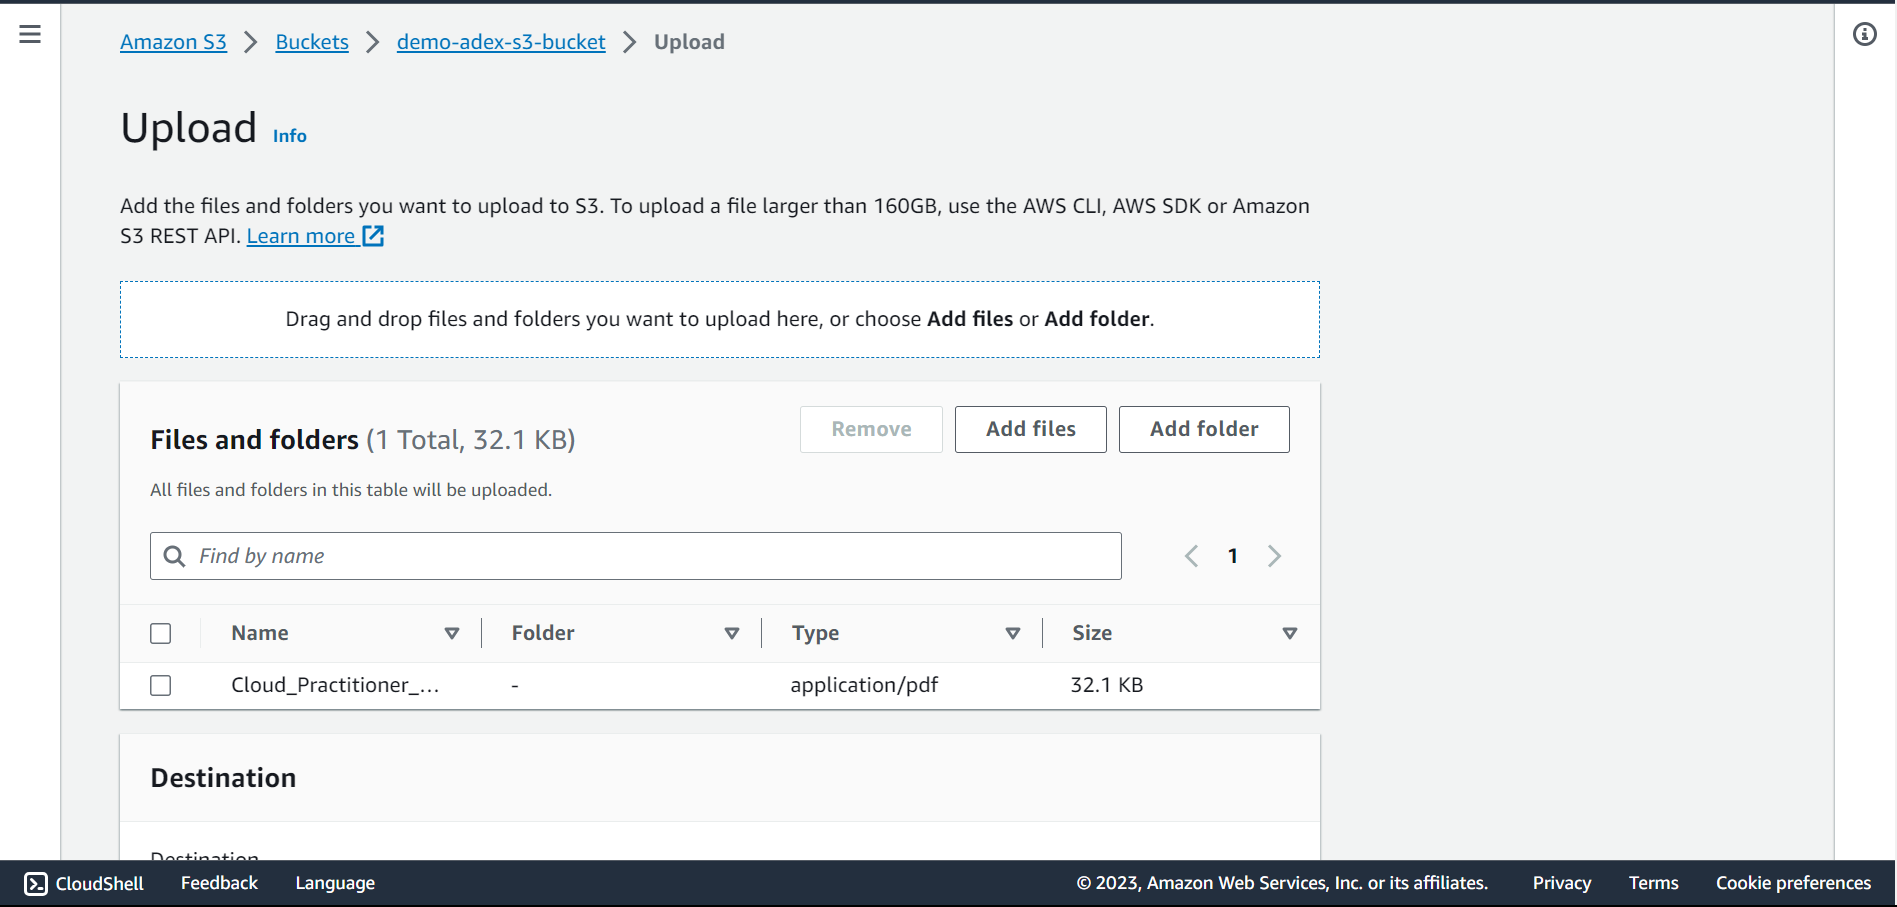
Task: Focus the Find by name search field
Action: (x=636, y=556)
